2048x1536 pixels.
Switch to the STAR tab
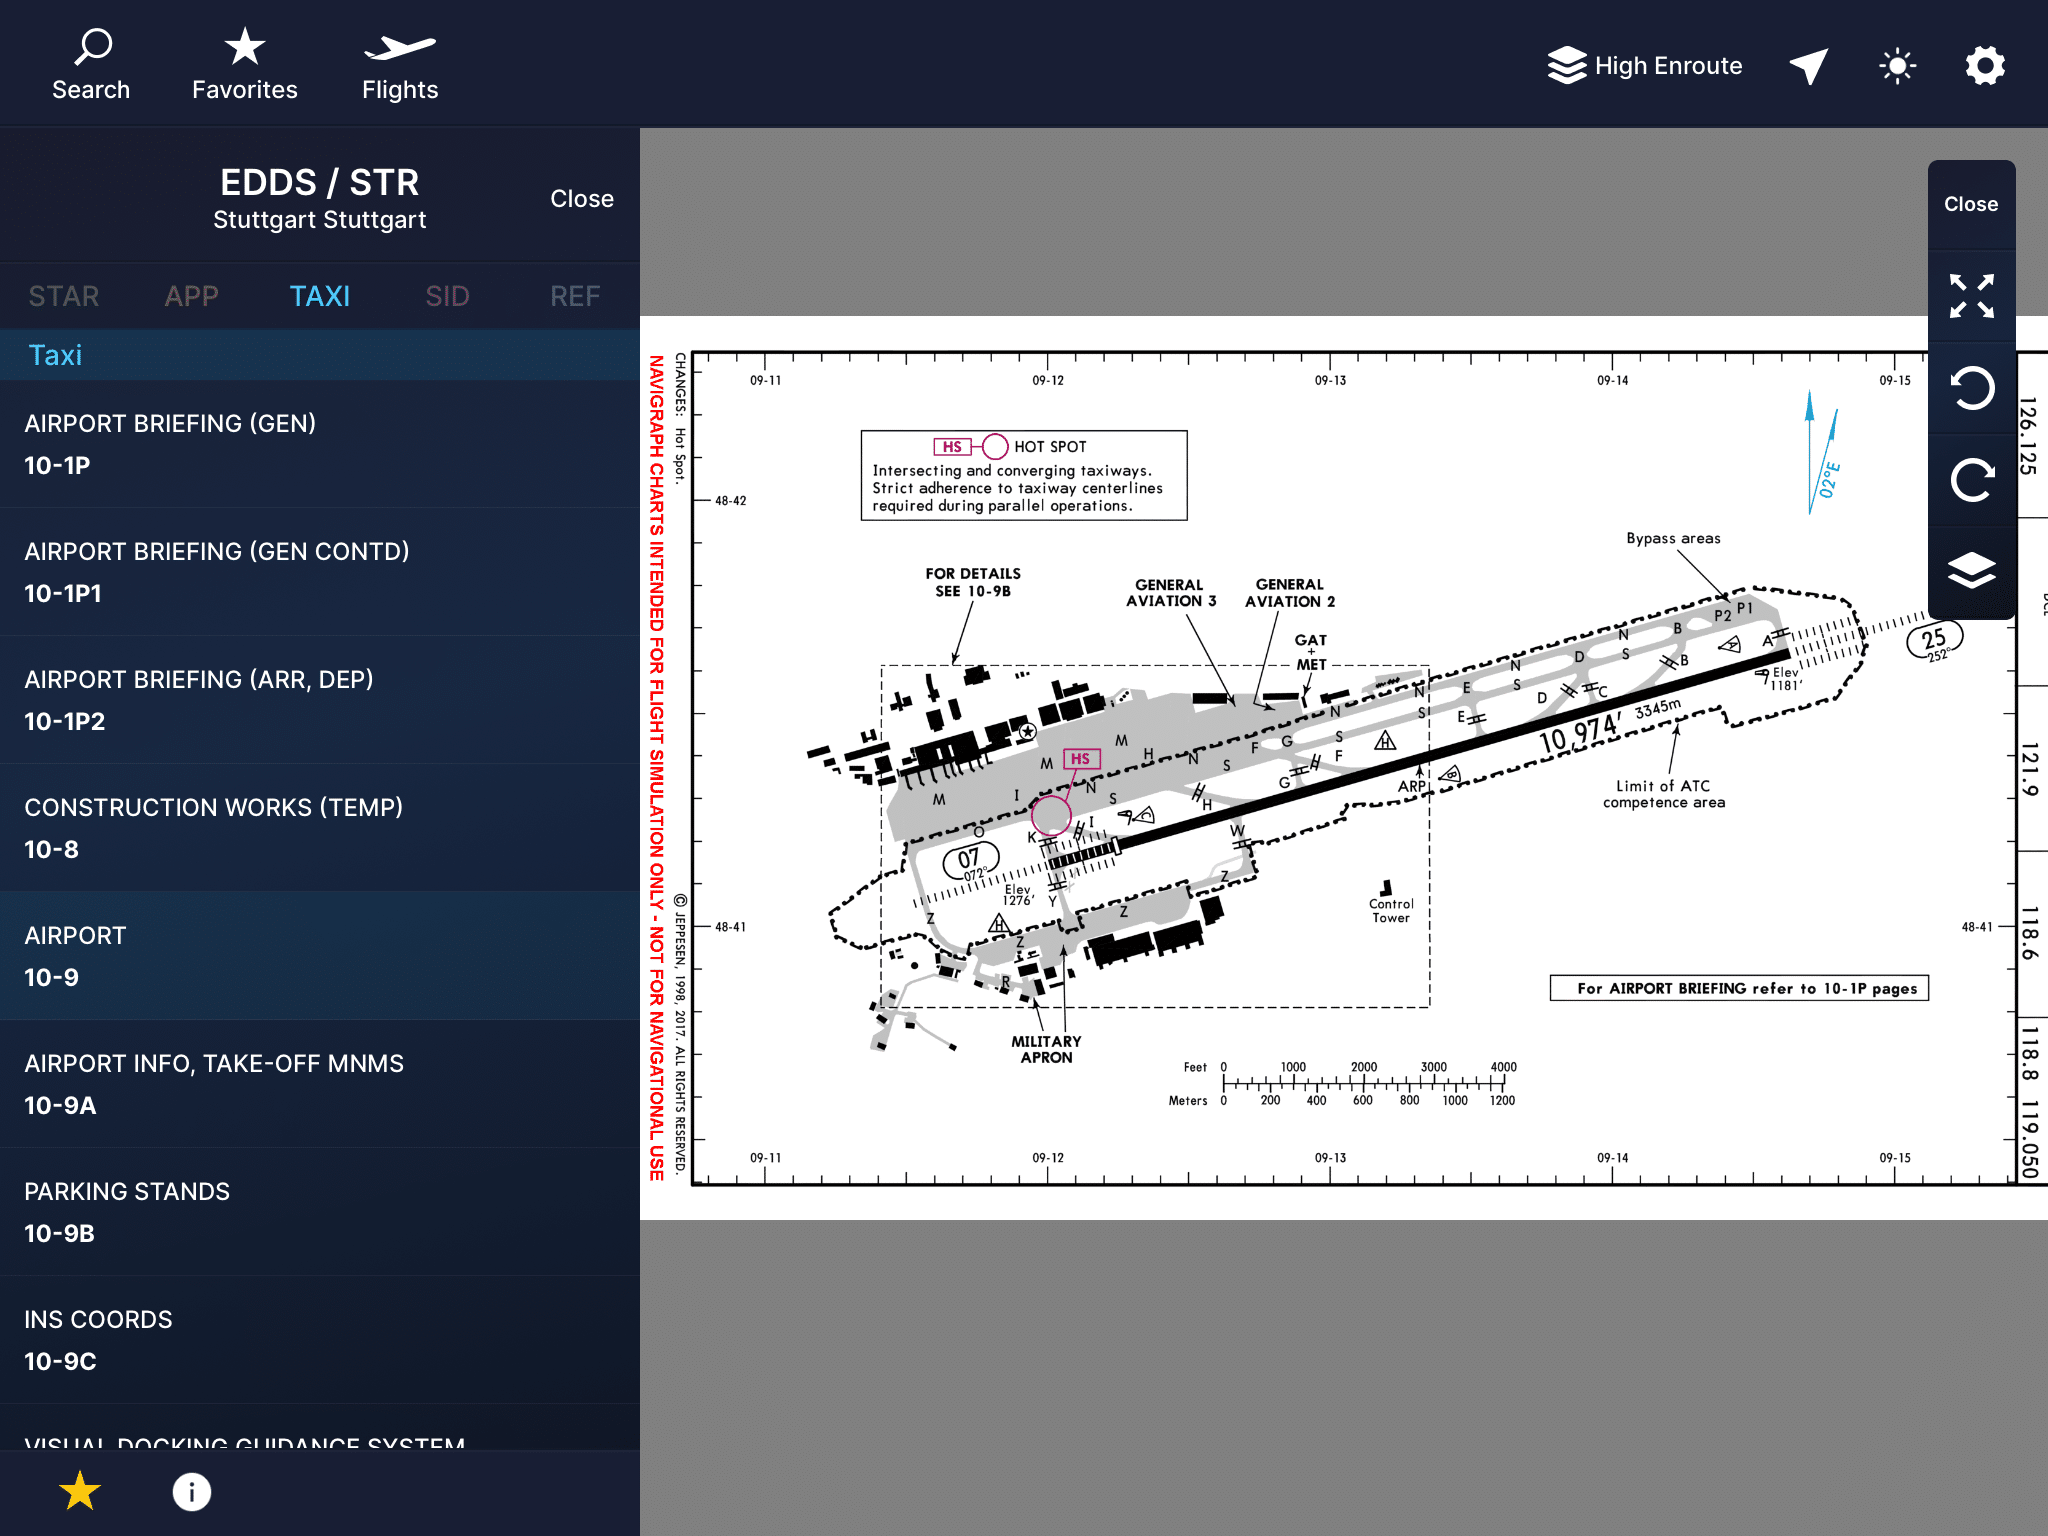click(x=64, y=296)
